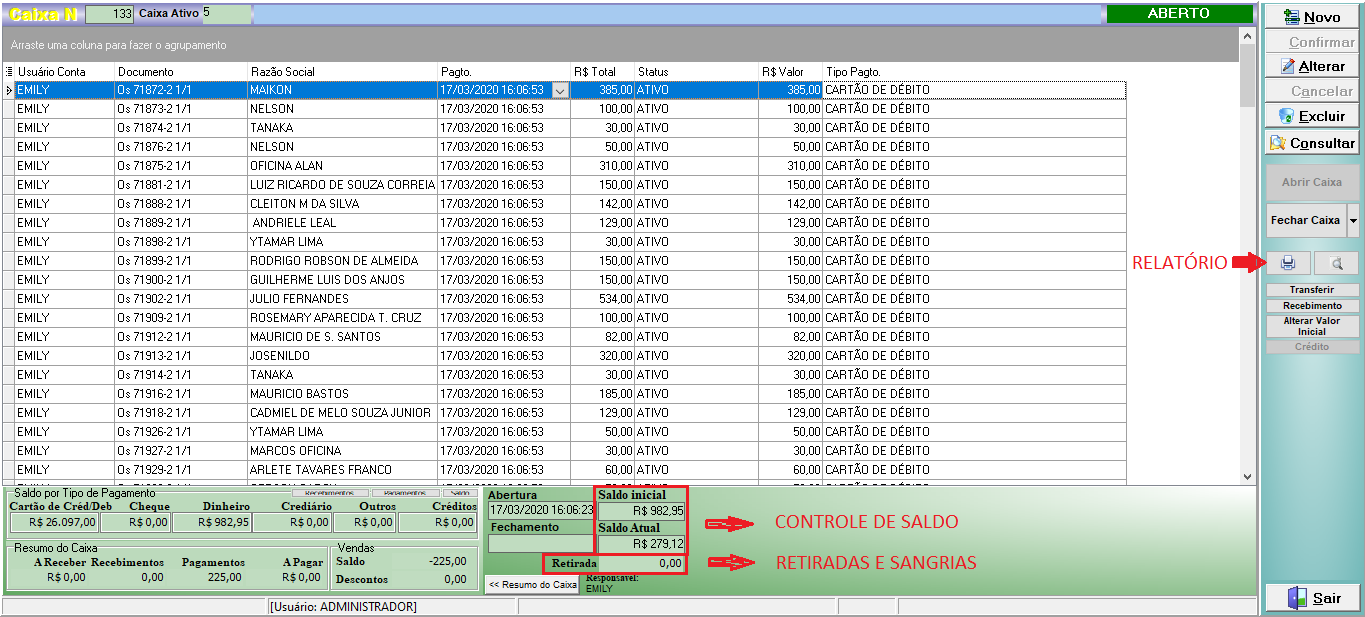The width and height of the screenshot is (1365, 617).
Task: Click the vertical scrollbar down arrow
Action: (1246, 477)
